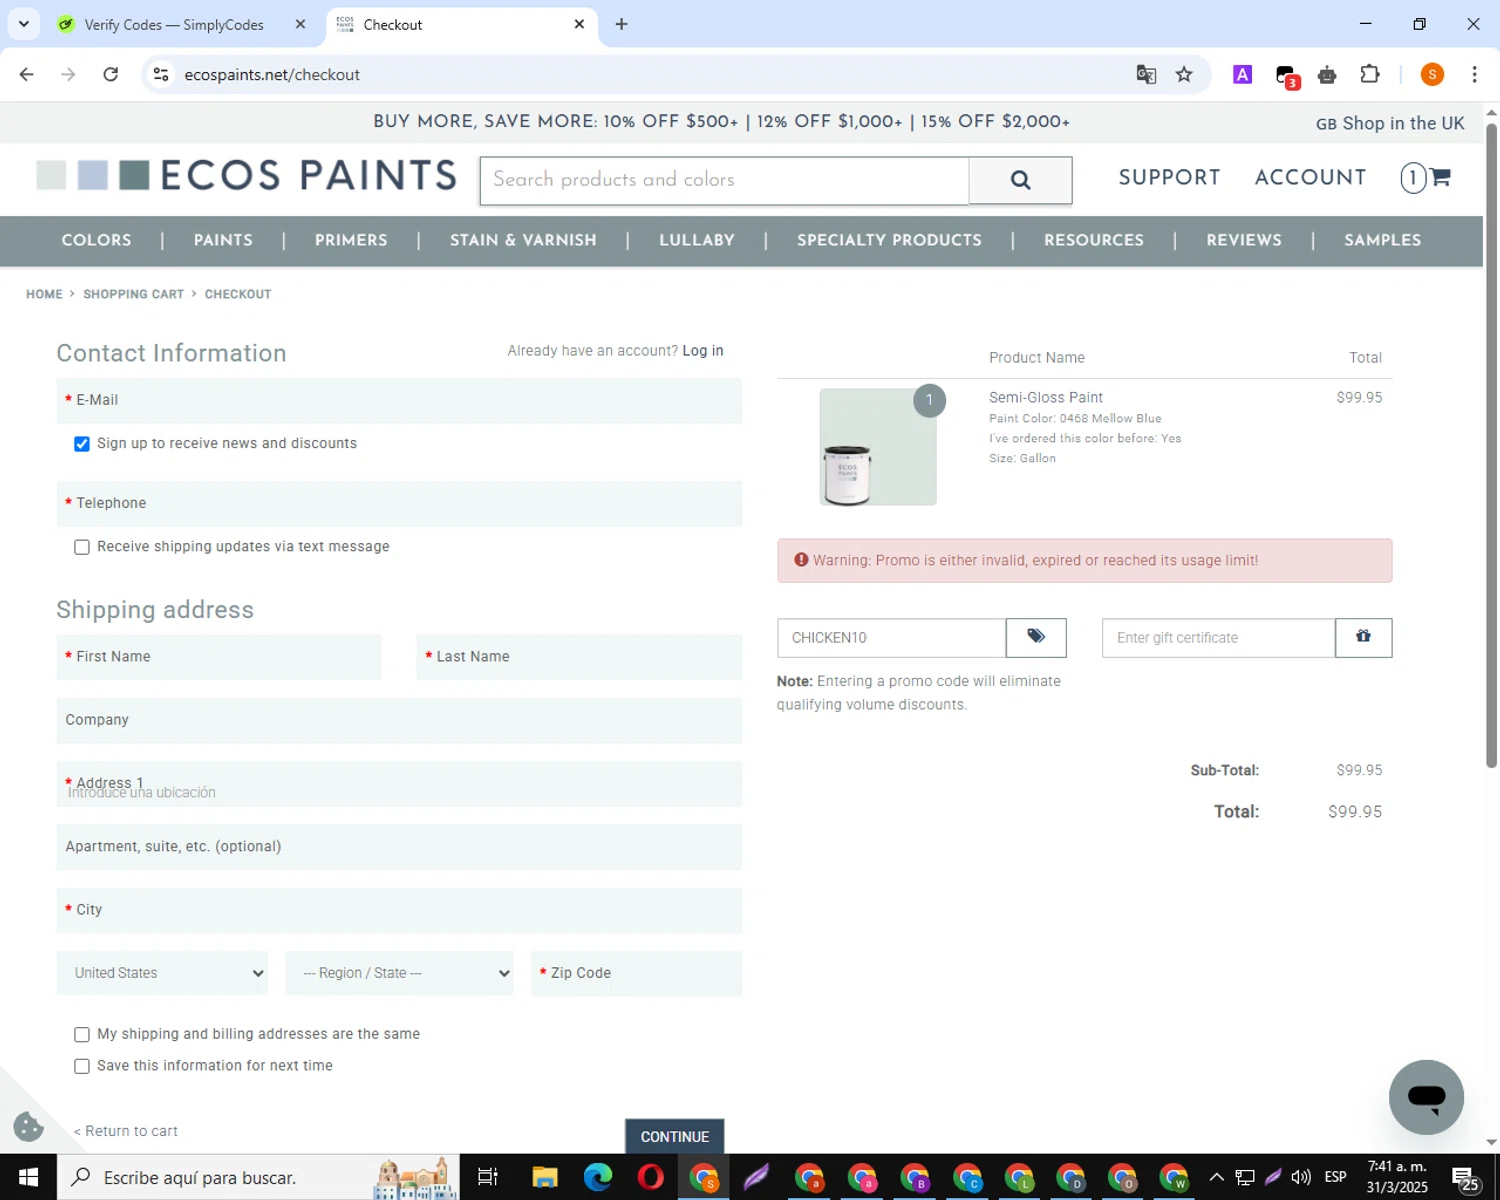Open the Chrome profile avatar S
The width and height of the screenshot is (1500, 1200).
1432,75
